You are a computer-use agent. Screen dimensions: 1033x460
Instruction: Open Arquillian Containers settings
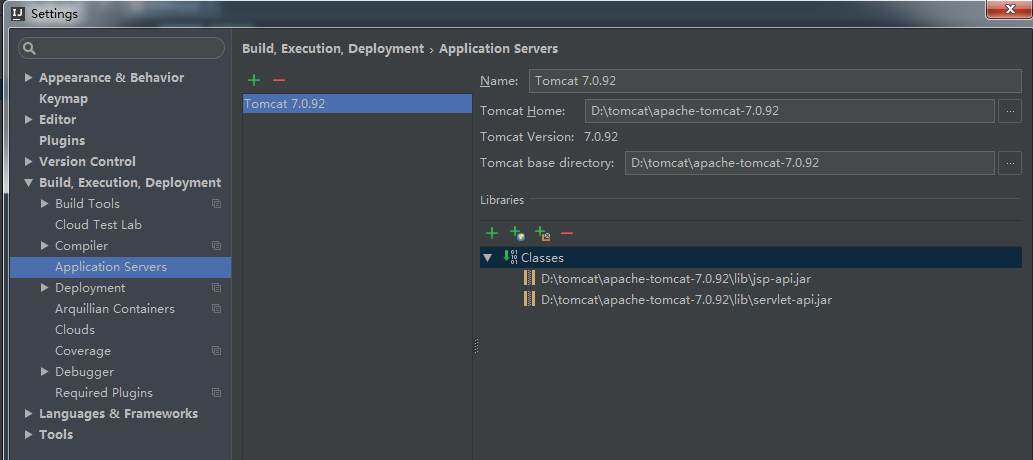[x=115, y=308]
